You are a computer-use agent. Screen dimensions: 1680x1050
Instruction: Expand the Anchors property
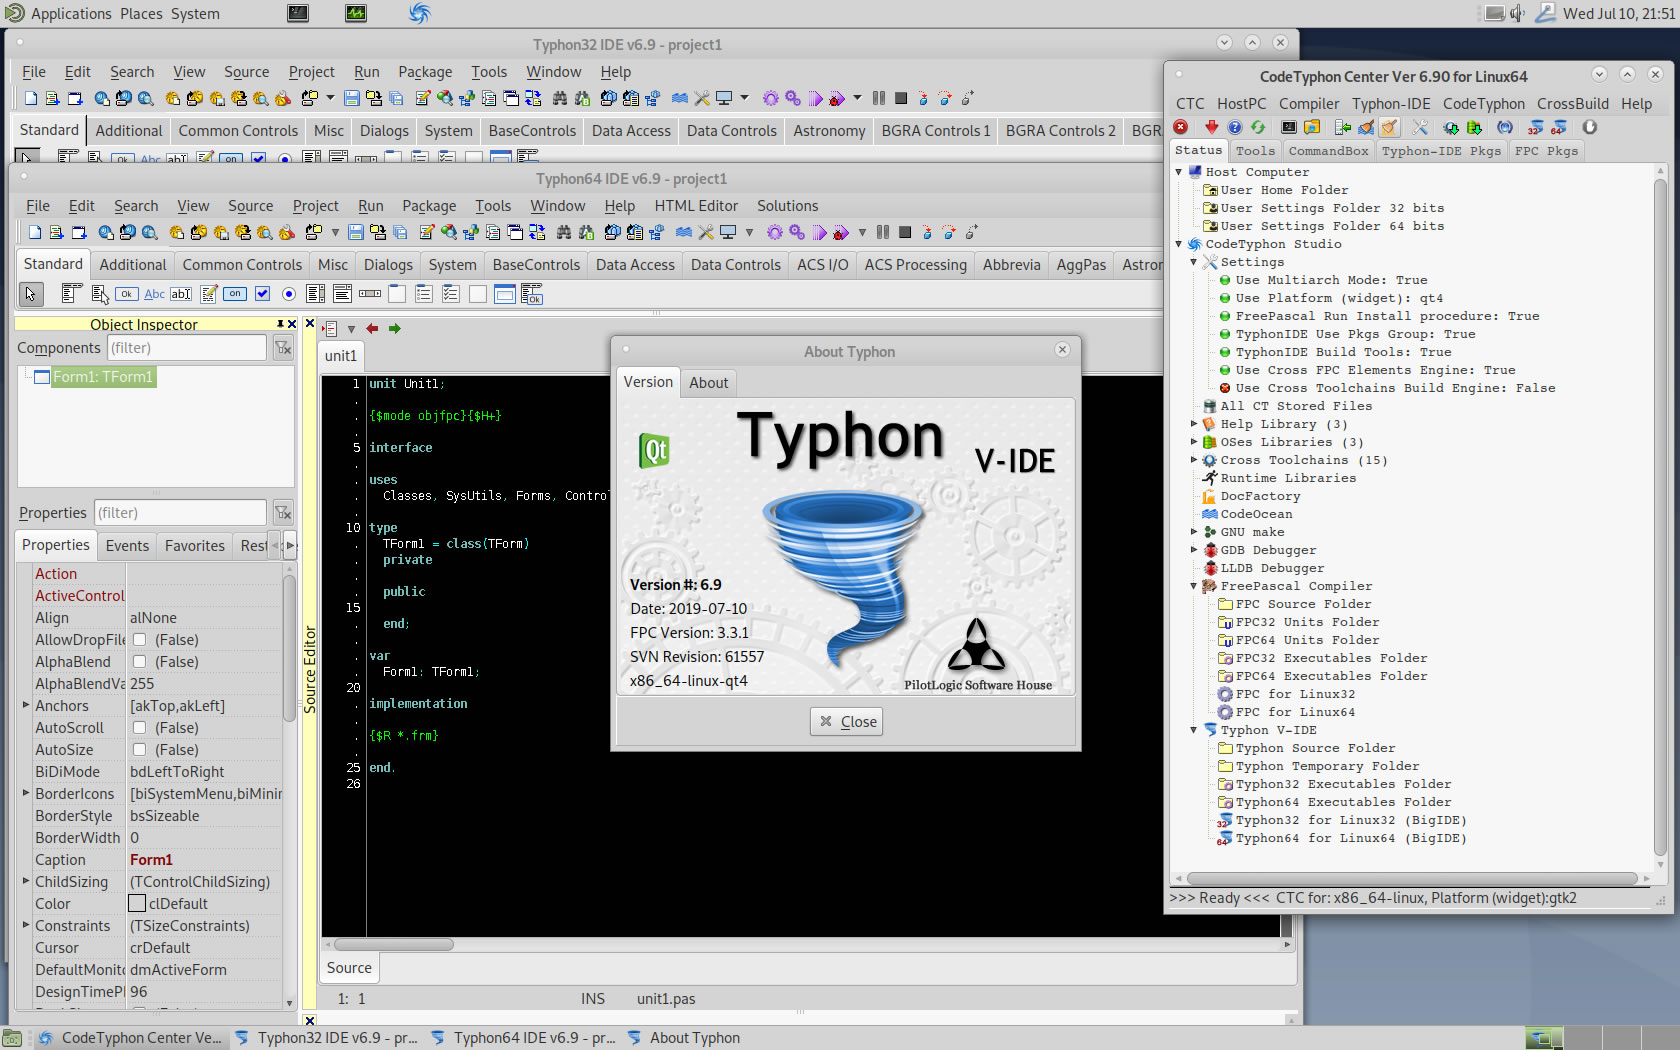[26, 705]
